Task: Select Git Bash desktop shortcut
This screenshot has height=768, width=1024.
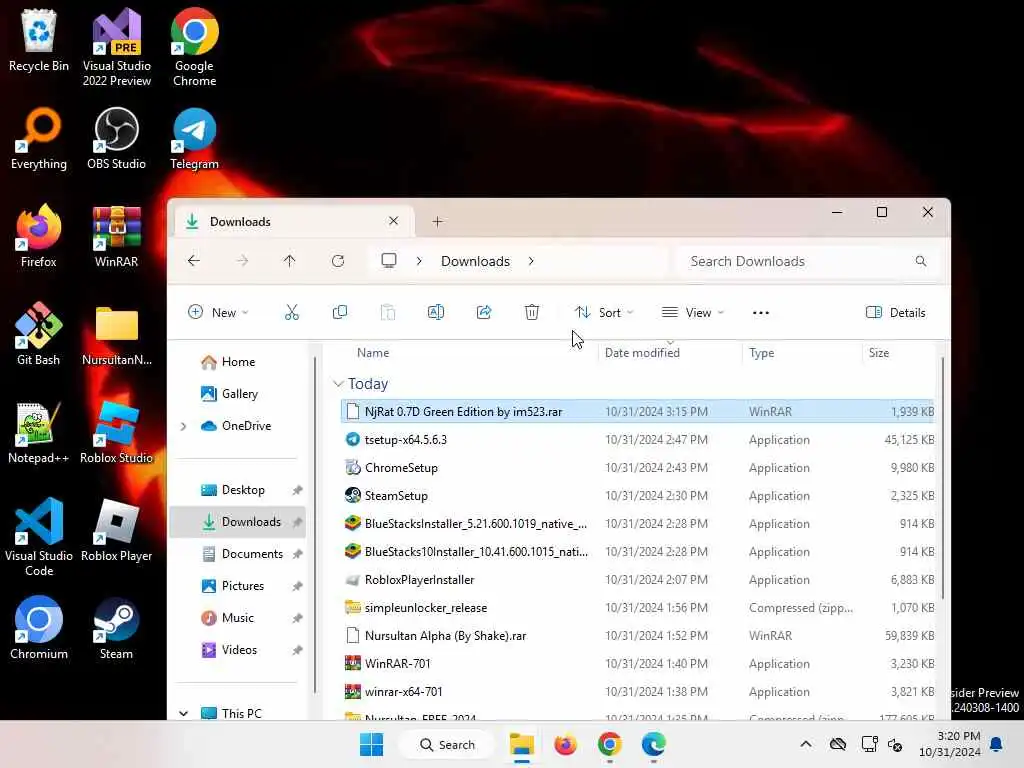Action: click(39, 334)
